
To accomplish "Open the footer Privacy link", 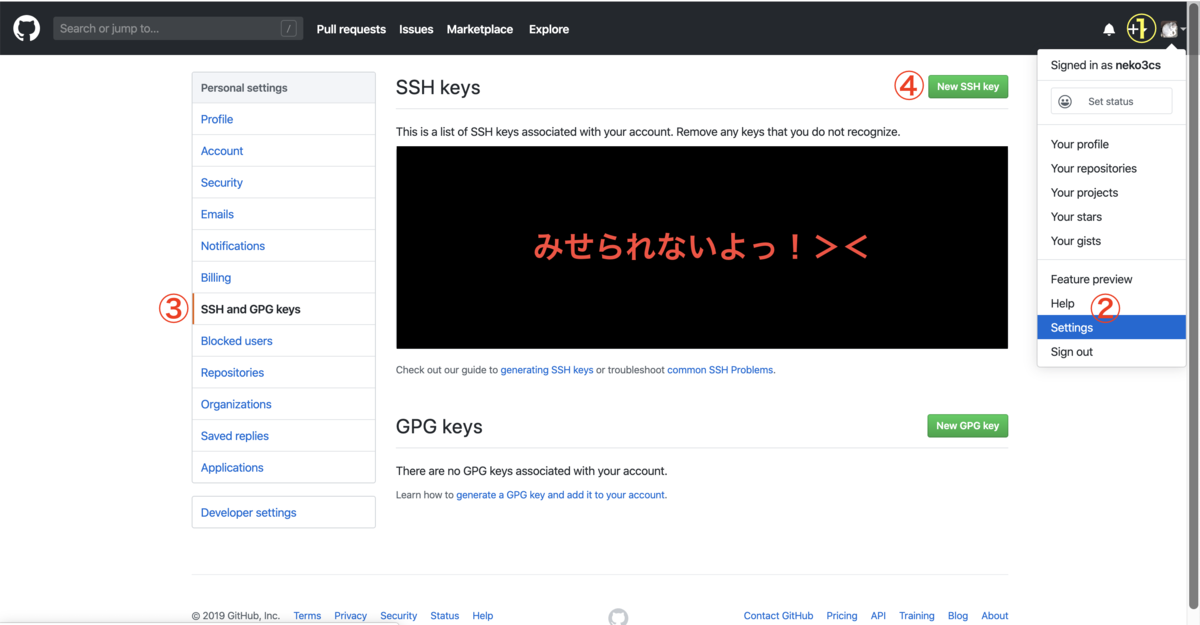I will tap(350, 616).
